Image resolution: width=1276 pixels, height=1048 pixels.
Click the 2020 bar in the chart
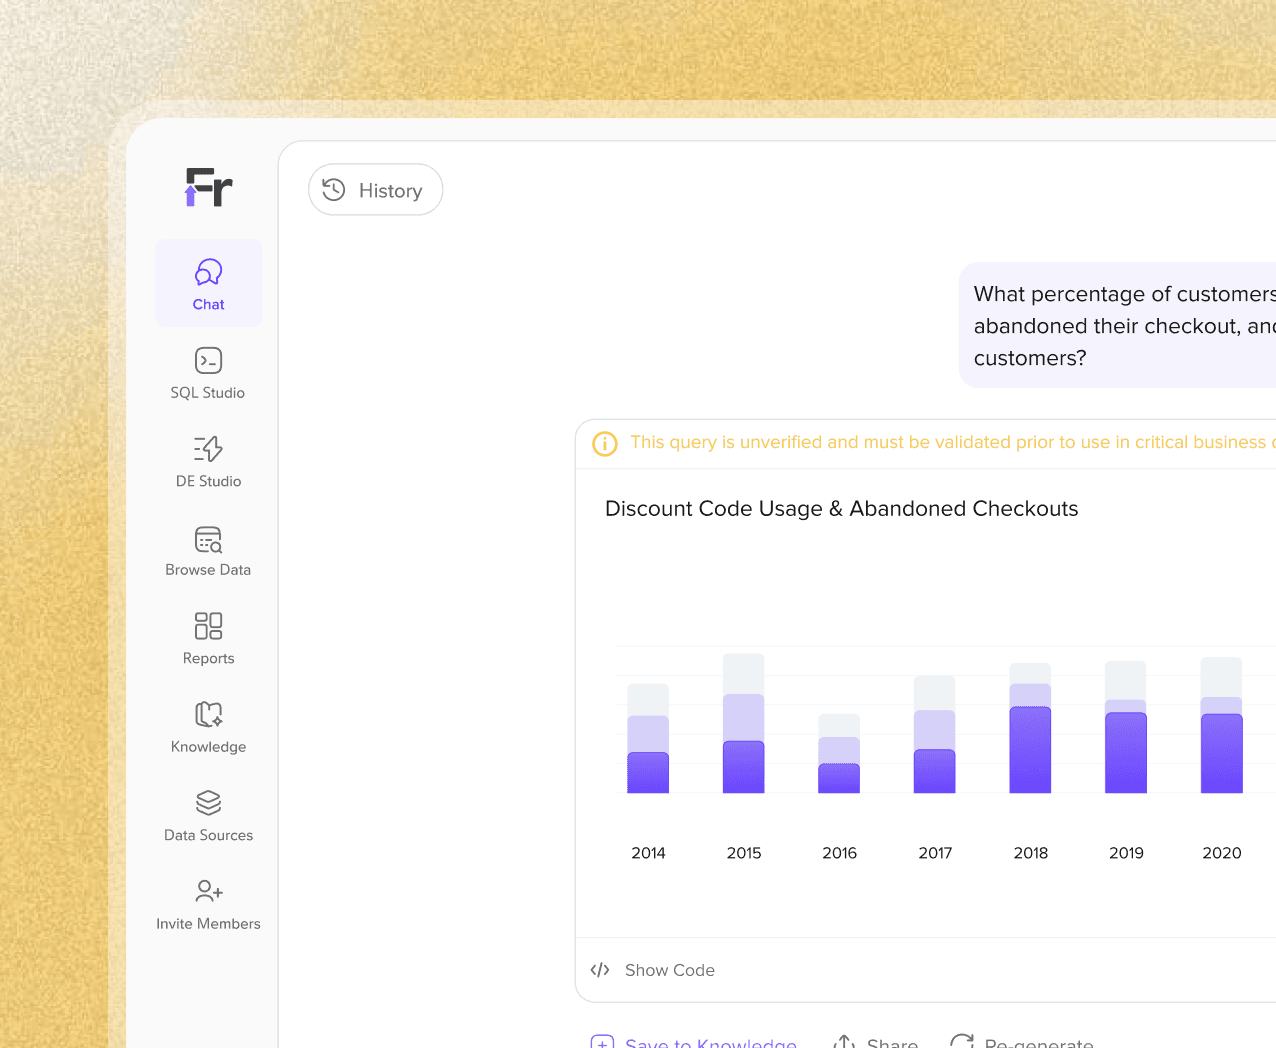pyautogui.click(x=1221, y=726)
